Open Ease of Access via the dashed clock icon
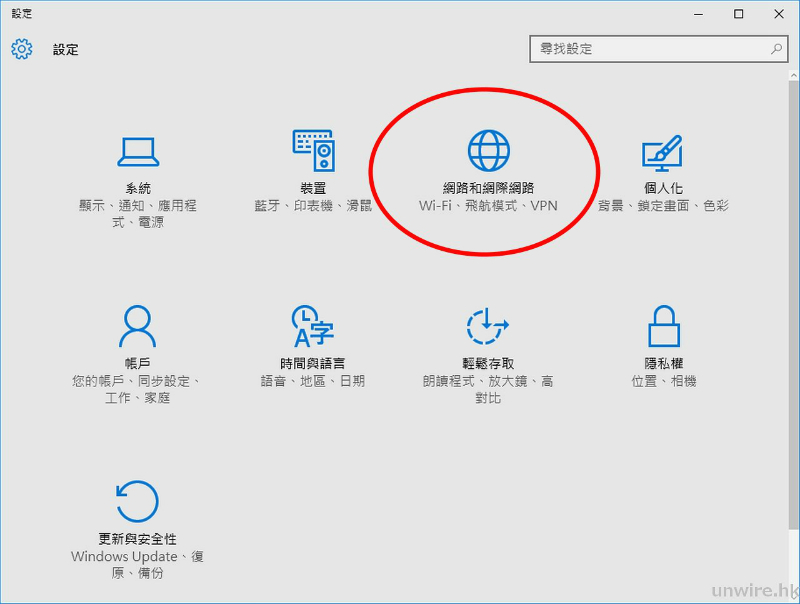Image resolution: width=800 pixels, height=604 pixels. click(487, 325)
